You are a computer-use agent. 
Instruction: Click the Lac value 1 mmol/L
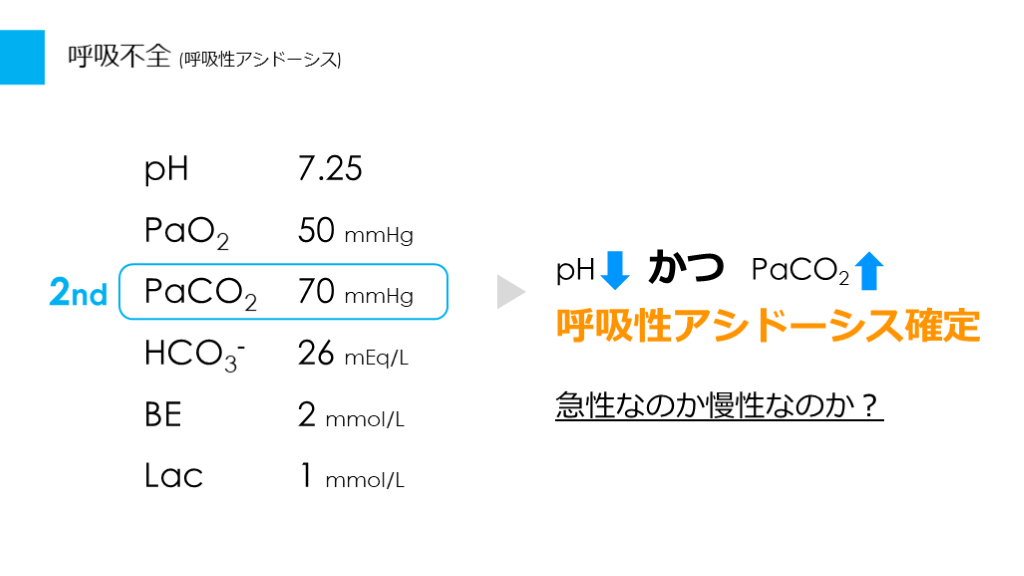[x=351, y=477]
